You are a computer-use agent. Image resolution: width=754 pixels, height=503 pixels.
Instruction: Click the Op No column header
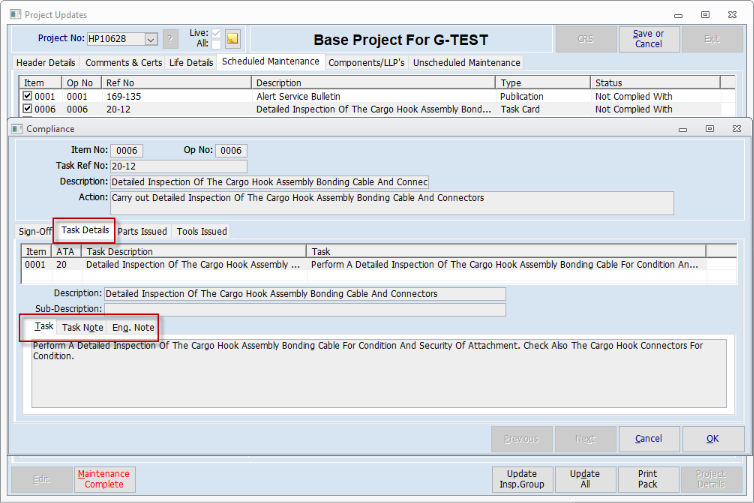(x=81, y=83)
